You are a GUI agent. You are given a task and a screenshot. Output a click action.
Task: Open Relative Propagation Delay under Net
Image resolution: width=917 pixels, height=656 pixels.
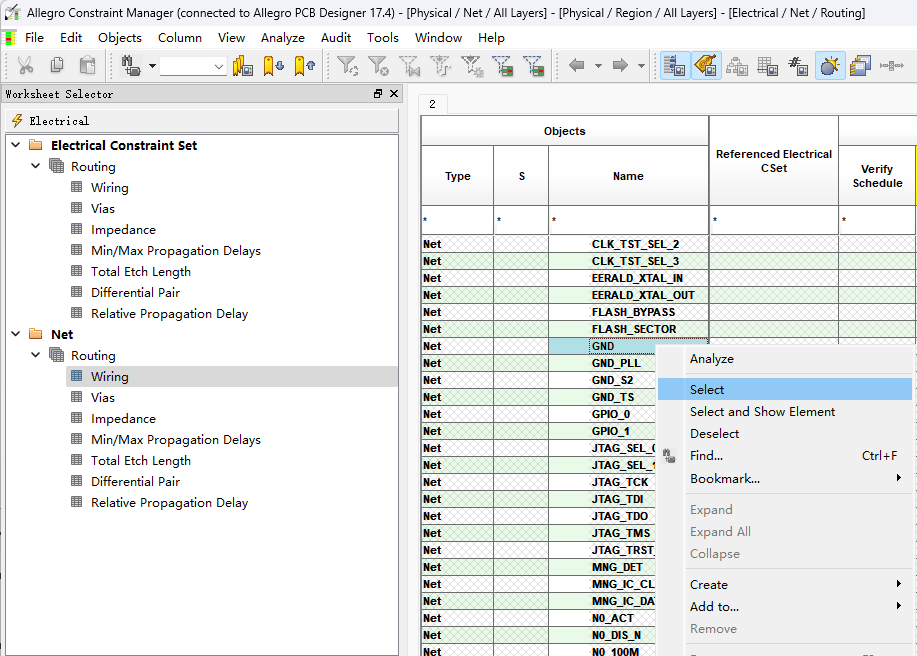(169, 503)
